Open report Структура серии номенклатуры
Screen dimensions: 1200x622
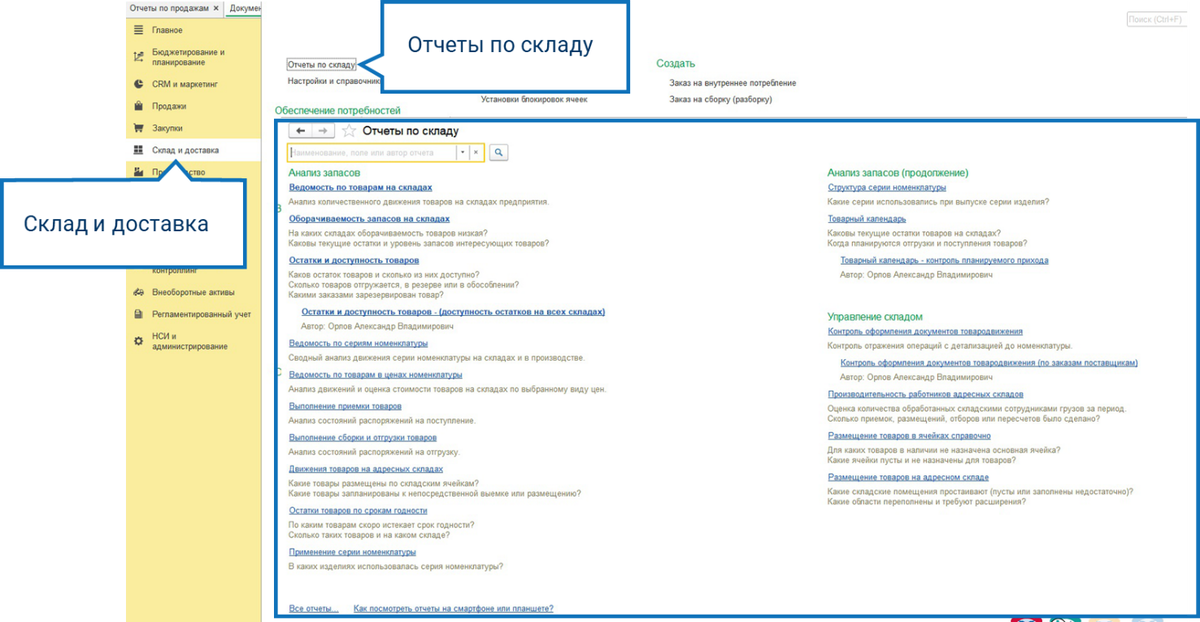pyautogui.click(x=887, y=187)
